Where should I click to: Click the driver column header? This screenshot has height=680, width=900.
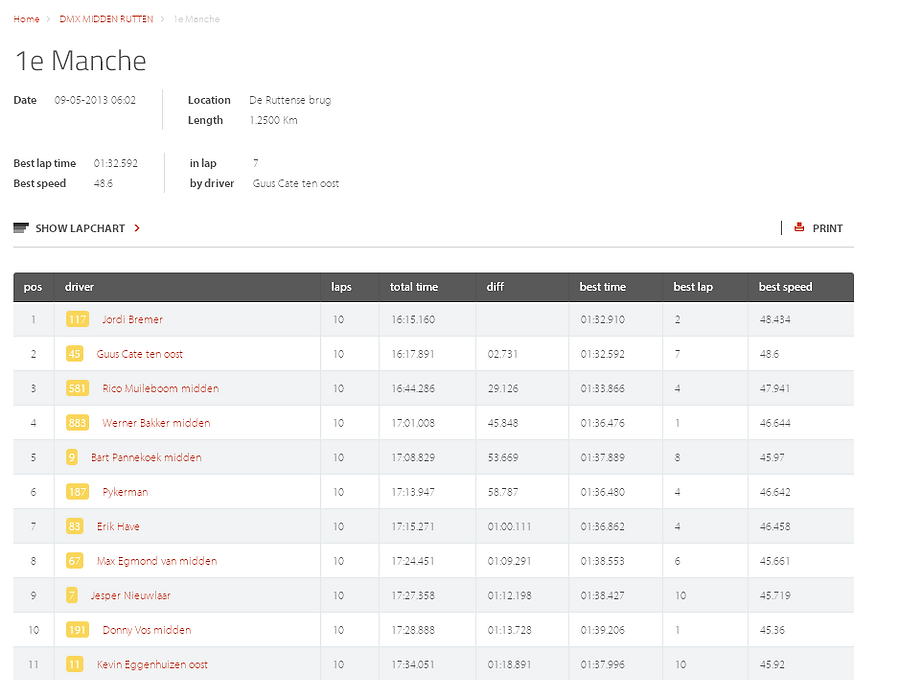click(x=79, y=287)
